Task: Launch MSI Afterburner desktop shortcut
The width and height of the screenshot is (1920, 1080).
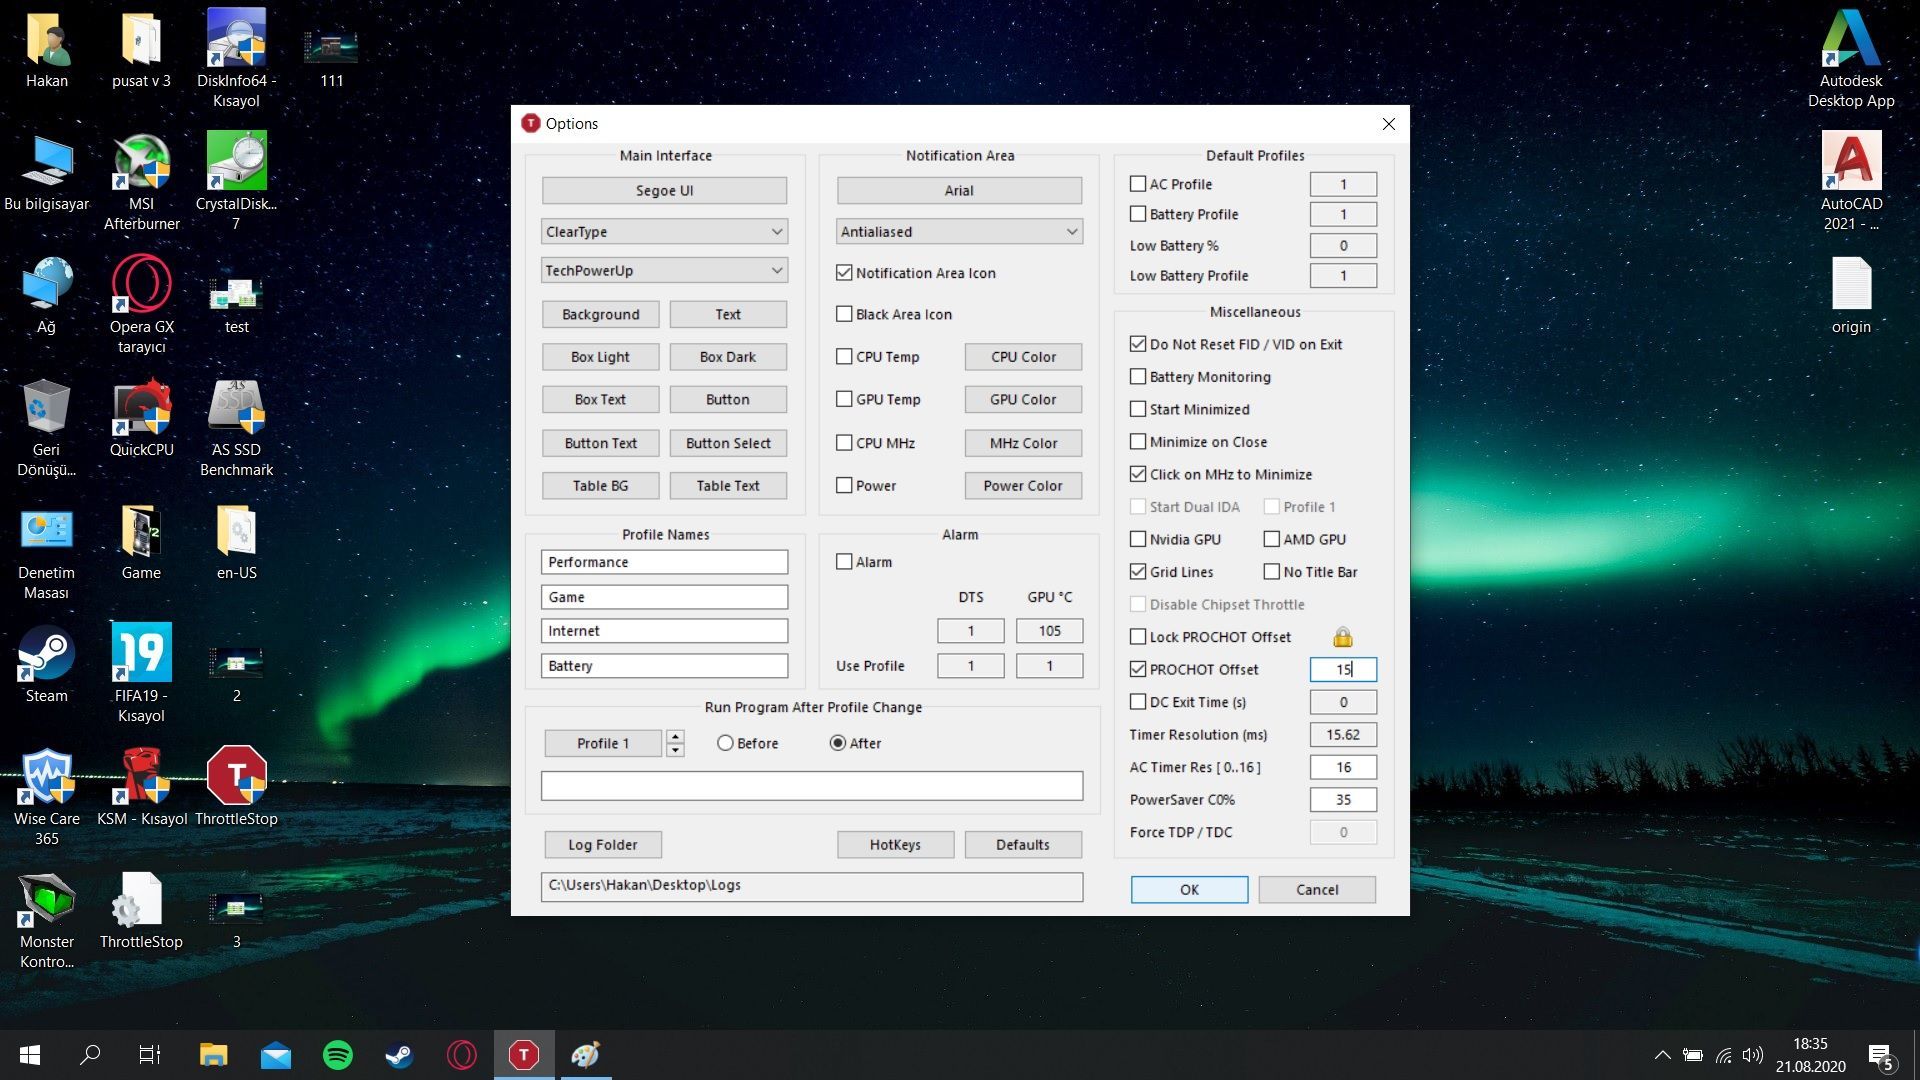Action: pos(141,165)
